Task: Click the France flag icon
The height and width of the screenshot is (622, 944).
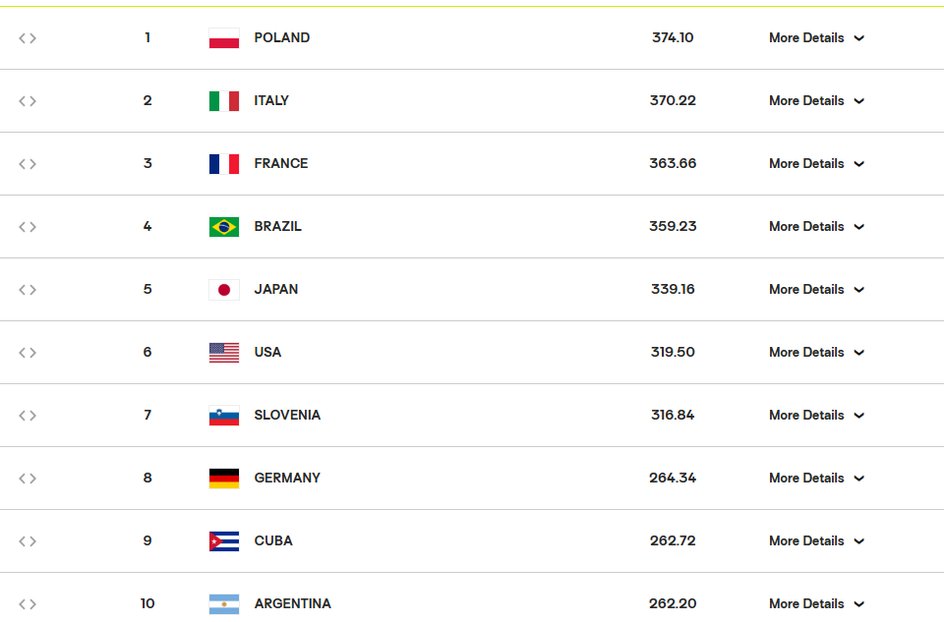Action: coord(224,164)
